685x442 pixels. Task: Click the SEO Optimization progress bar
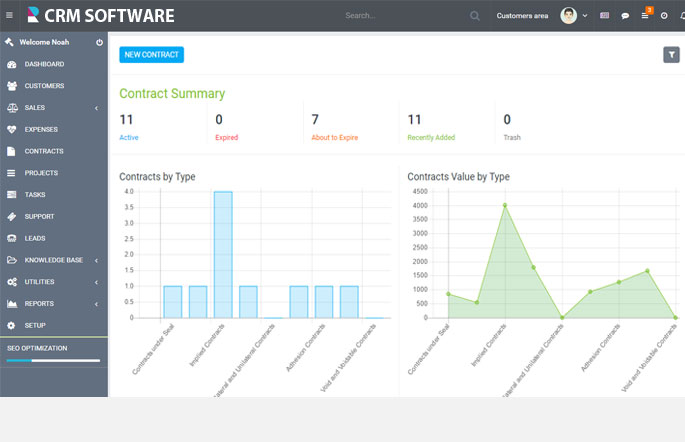click(x=53, y=360)
